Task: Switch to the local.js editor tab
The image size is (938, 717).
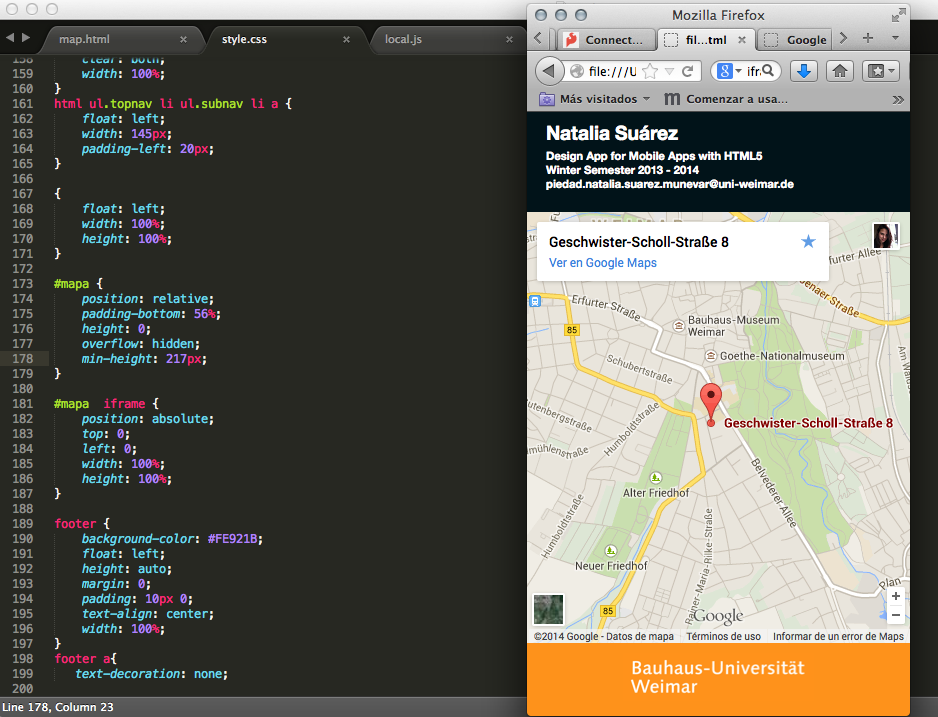Action: coord(404,39)
